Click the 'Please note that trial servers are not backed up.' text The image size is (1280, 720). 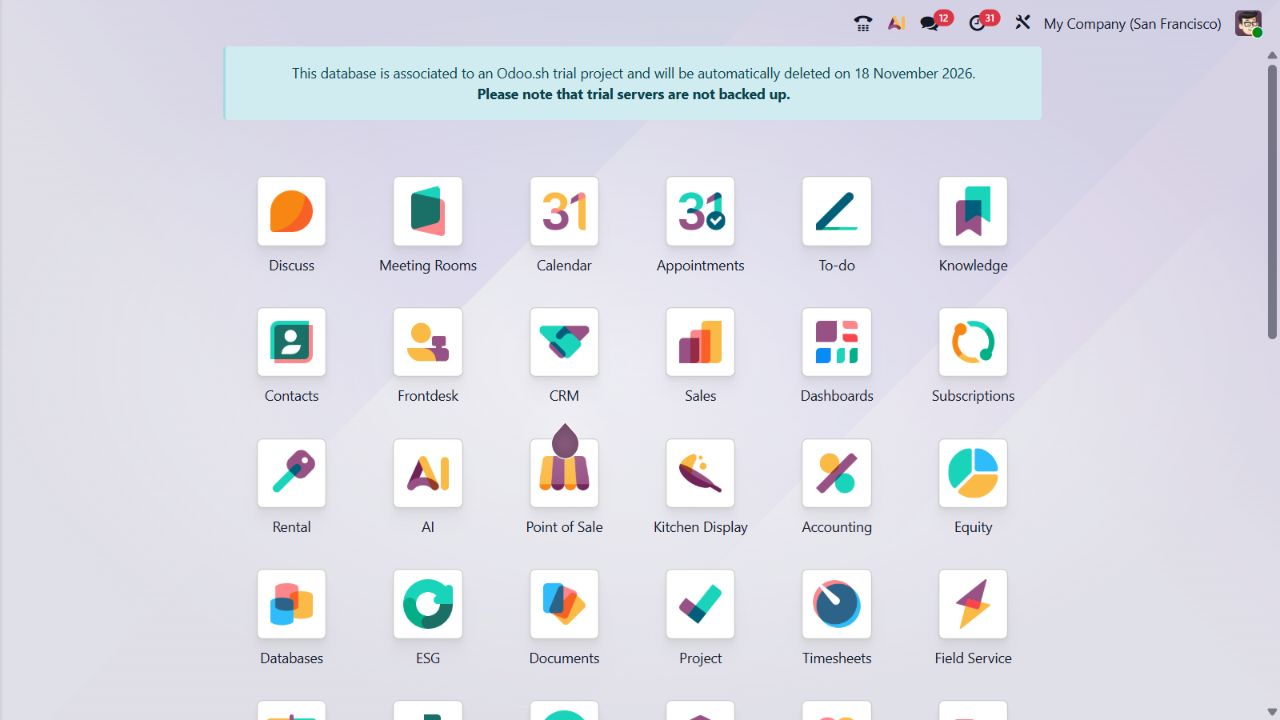tap(633, 94)
